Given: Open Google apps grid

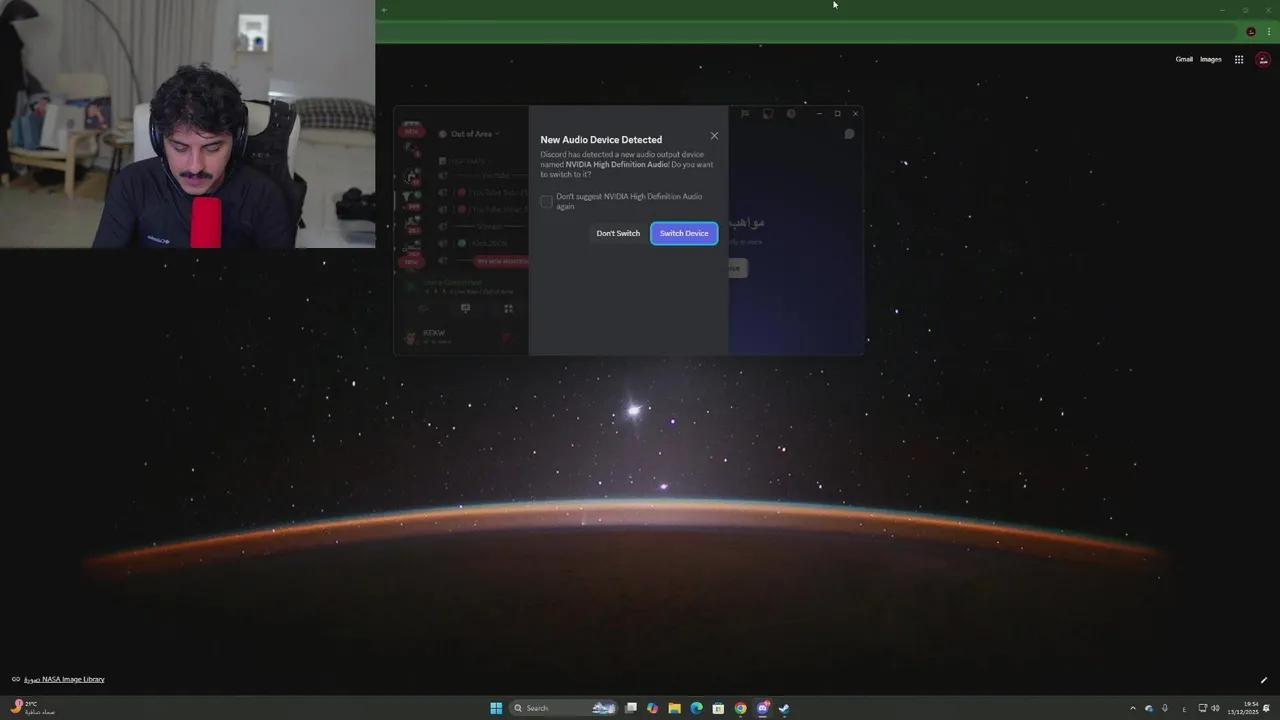Looking at the screenshot, I should click(x=1239, y=59).
